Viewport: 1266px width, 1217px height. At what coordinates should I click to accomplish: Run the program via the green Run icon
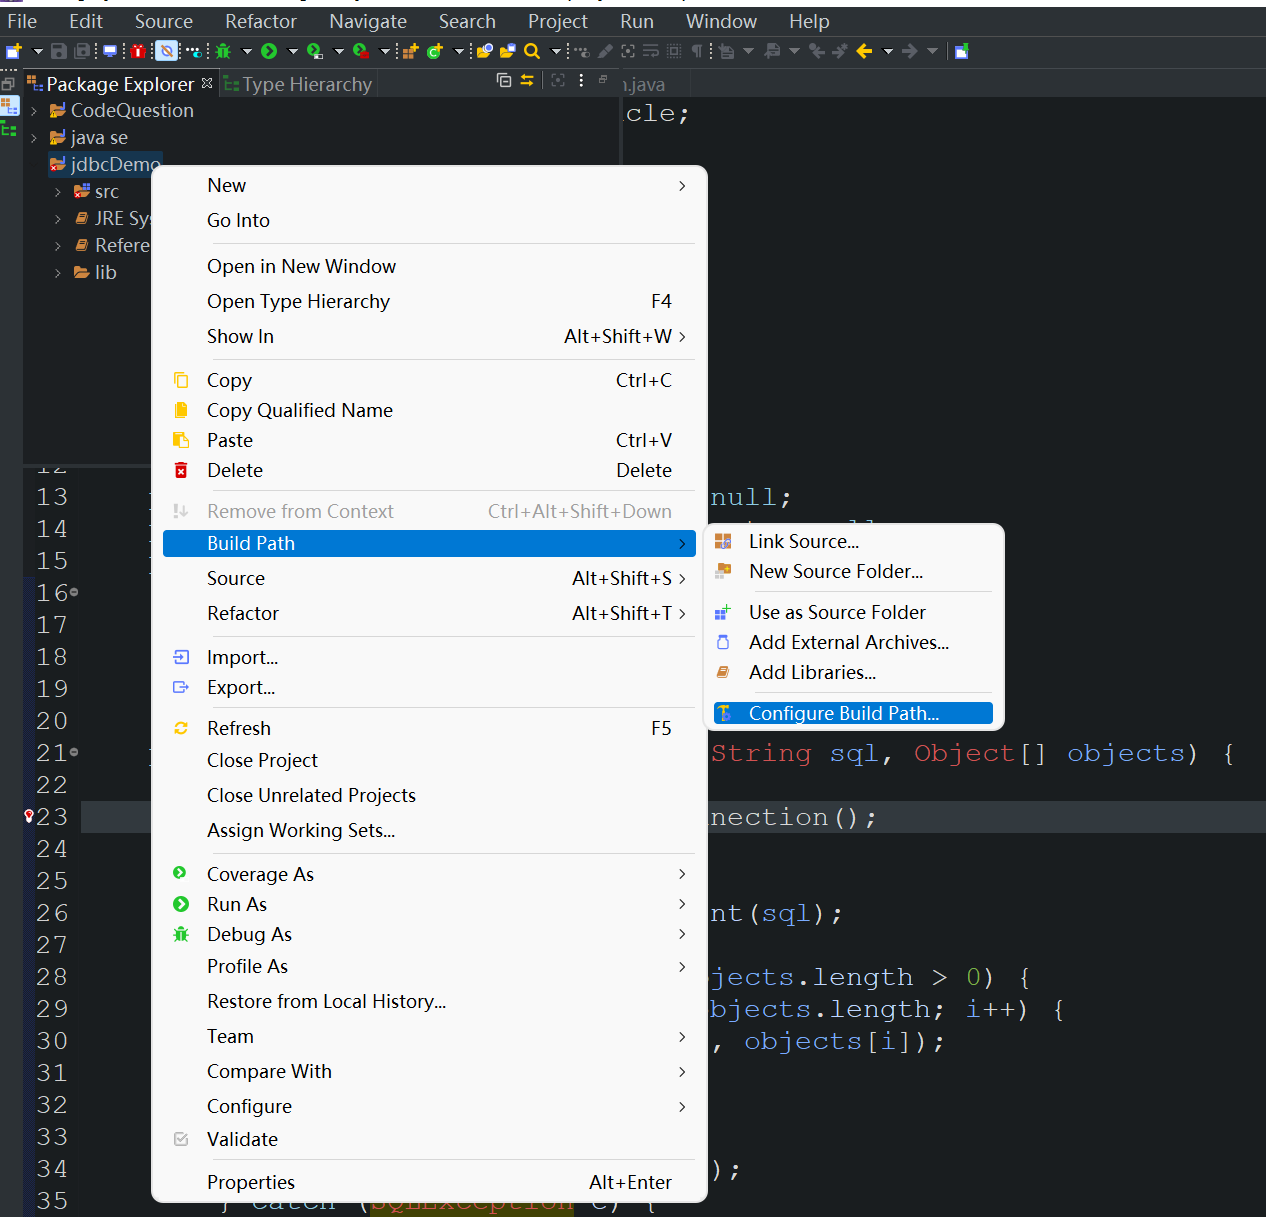pos(268,51)
